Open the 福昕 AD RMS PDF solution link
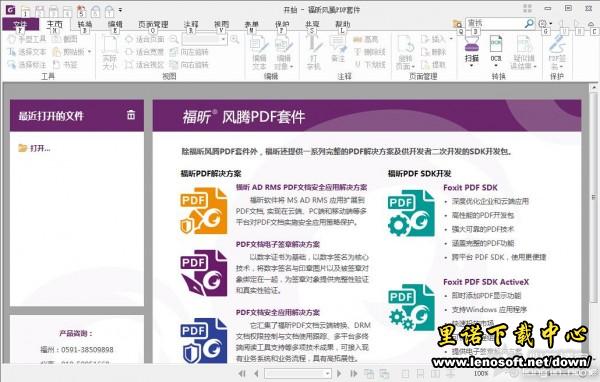The width and height of the screenshot is (600, 382). tap(302, 187)
